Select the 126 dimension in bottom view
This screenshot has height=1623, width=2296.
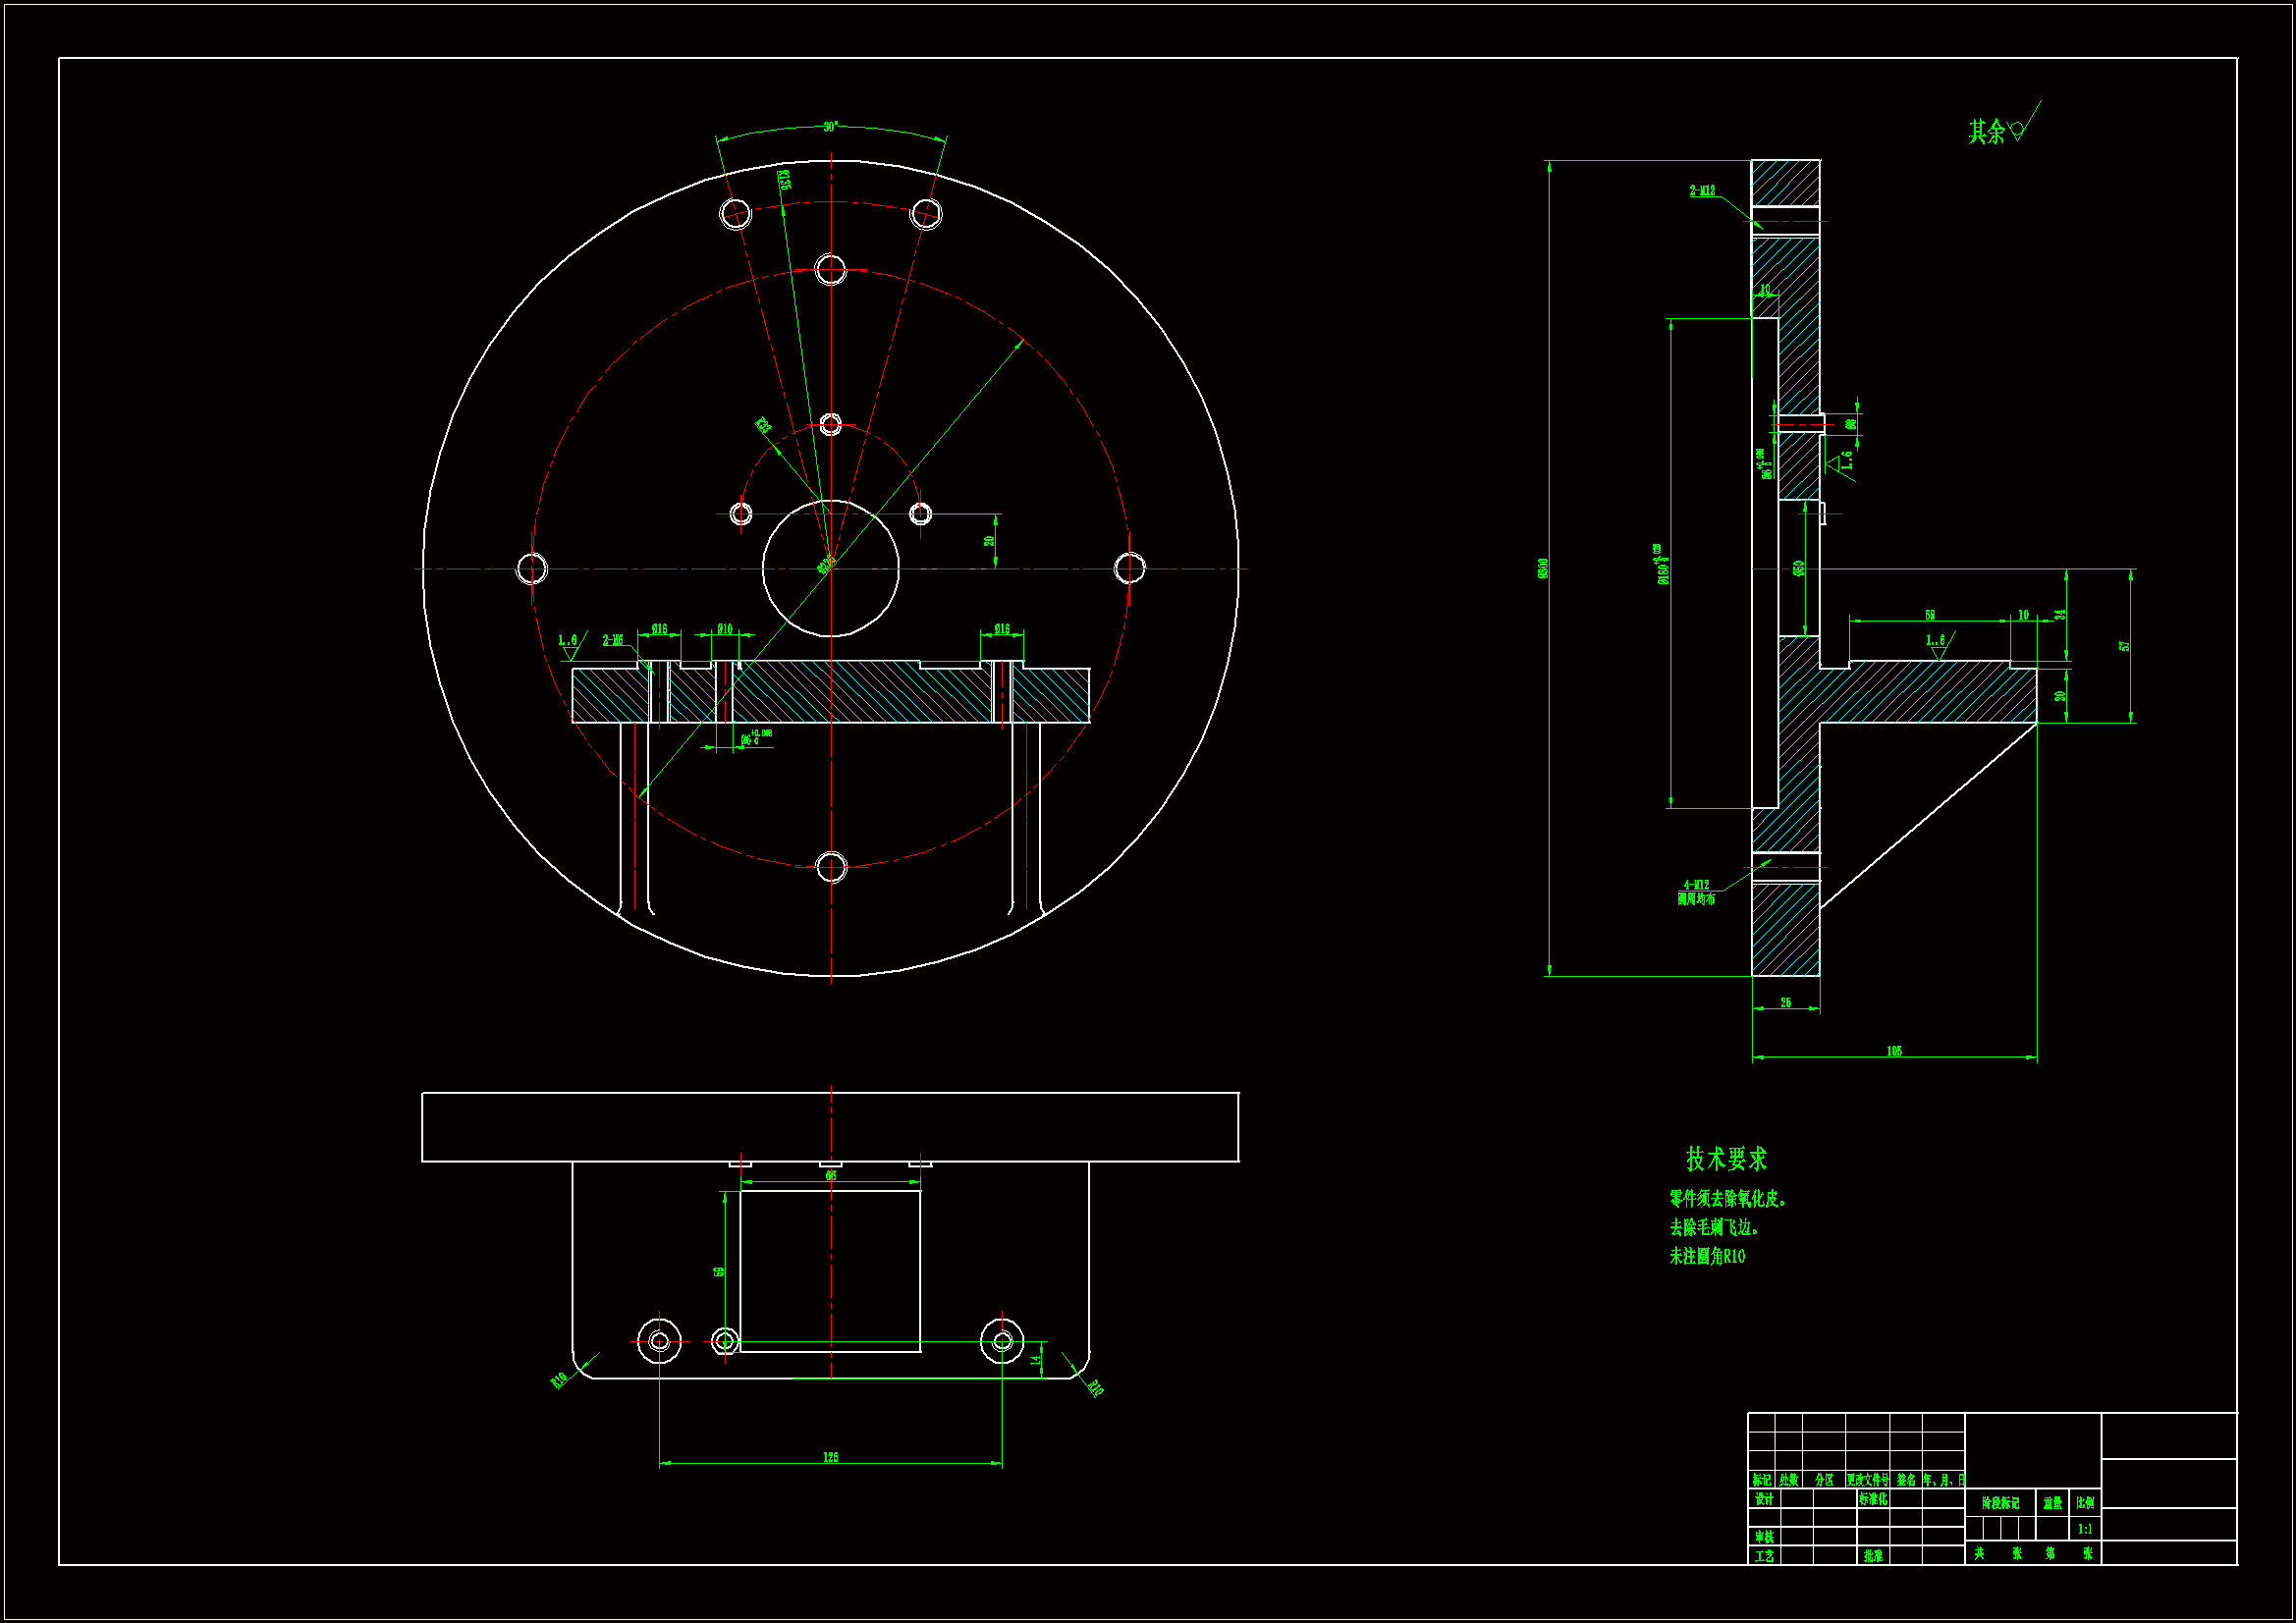pyautogui.click(x=830, y=1457)
